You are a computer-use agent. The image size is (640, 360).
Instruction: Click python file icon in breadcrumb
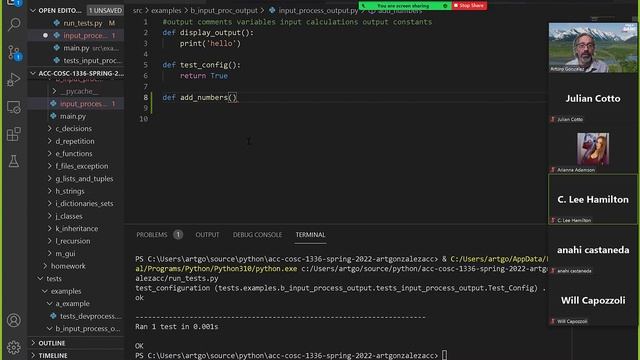tap(272, 10)
